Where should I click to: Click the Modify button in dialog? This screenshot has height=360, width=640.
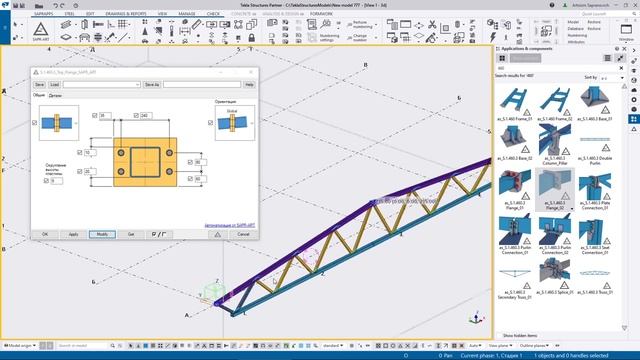click(x=102, y=234)
